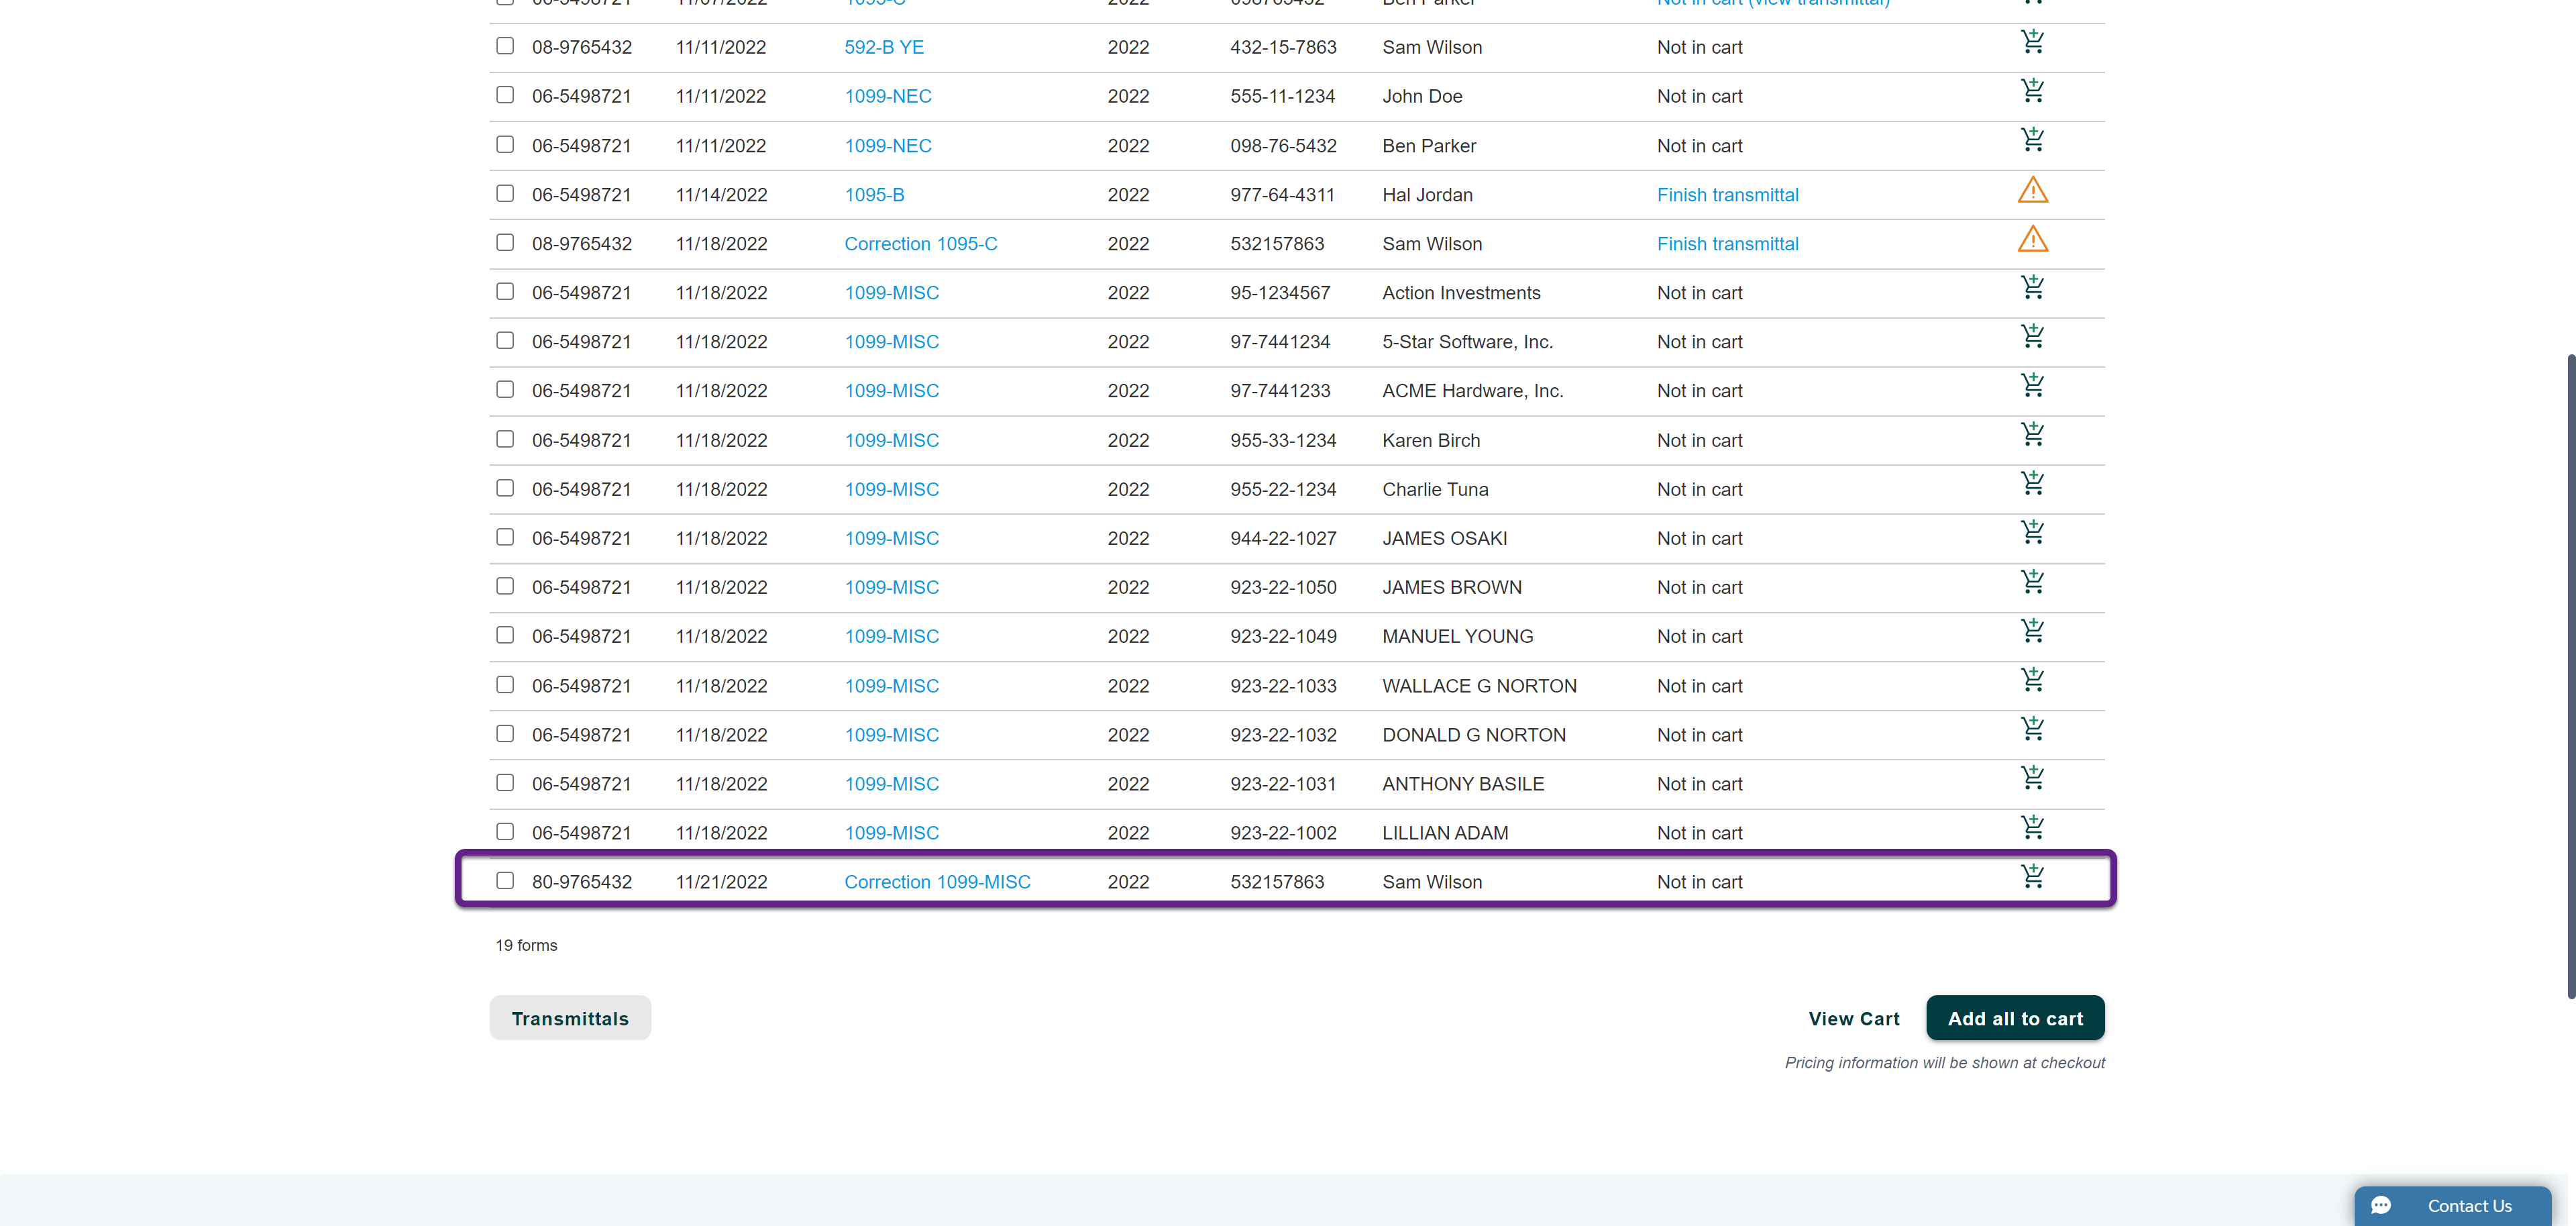Open the Correction 1095-C form link
Image resolution: width=2576 pixels, height=1226 pixels.
[920, 244]
